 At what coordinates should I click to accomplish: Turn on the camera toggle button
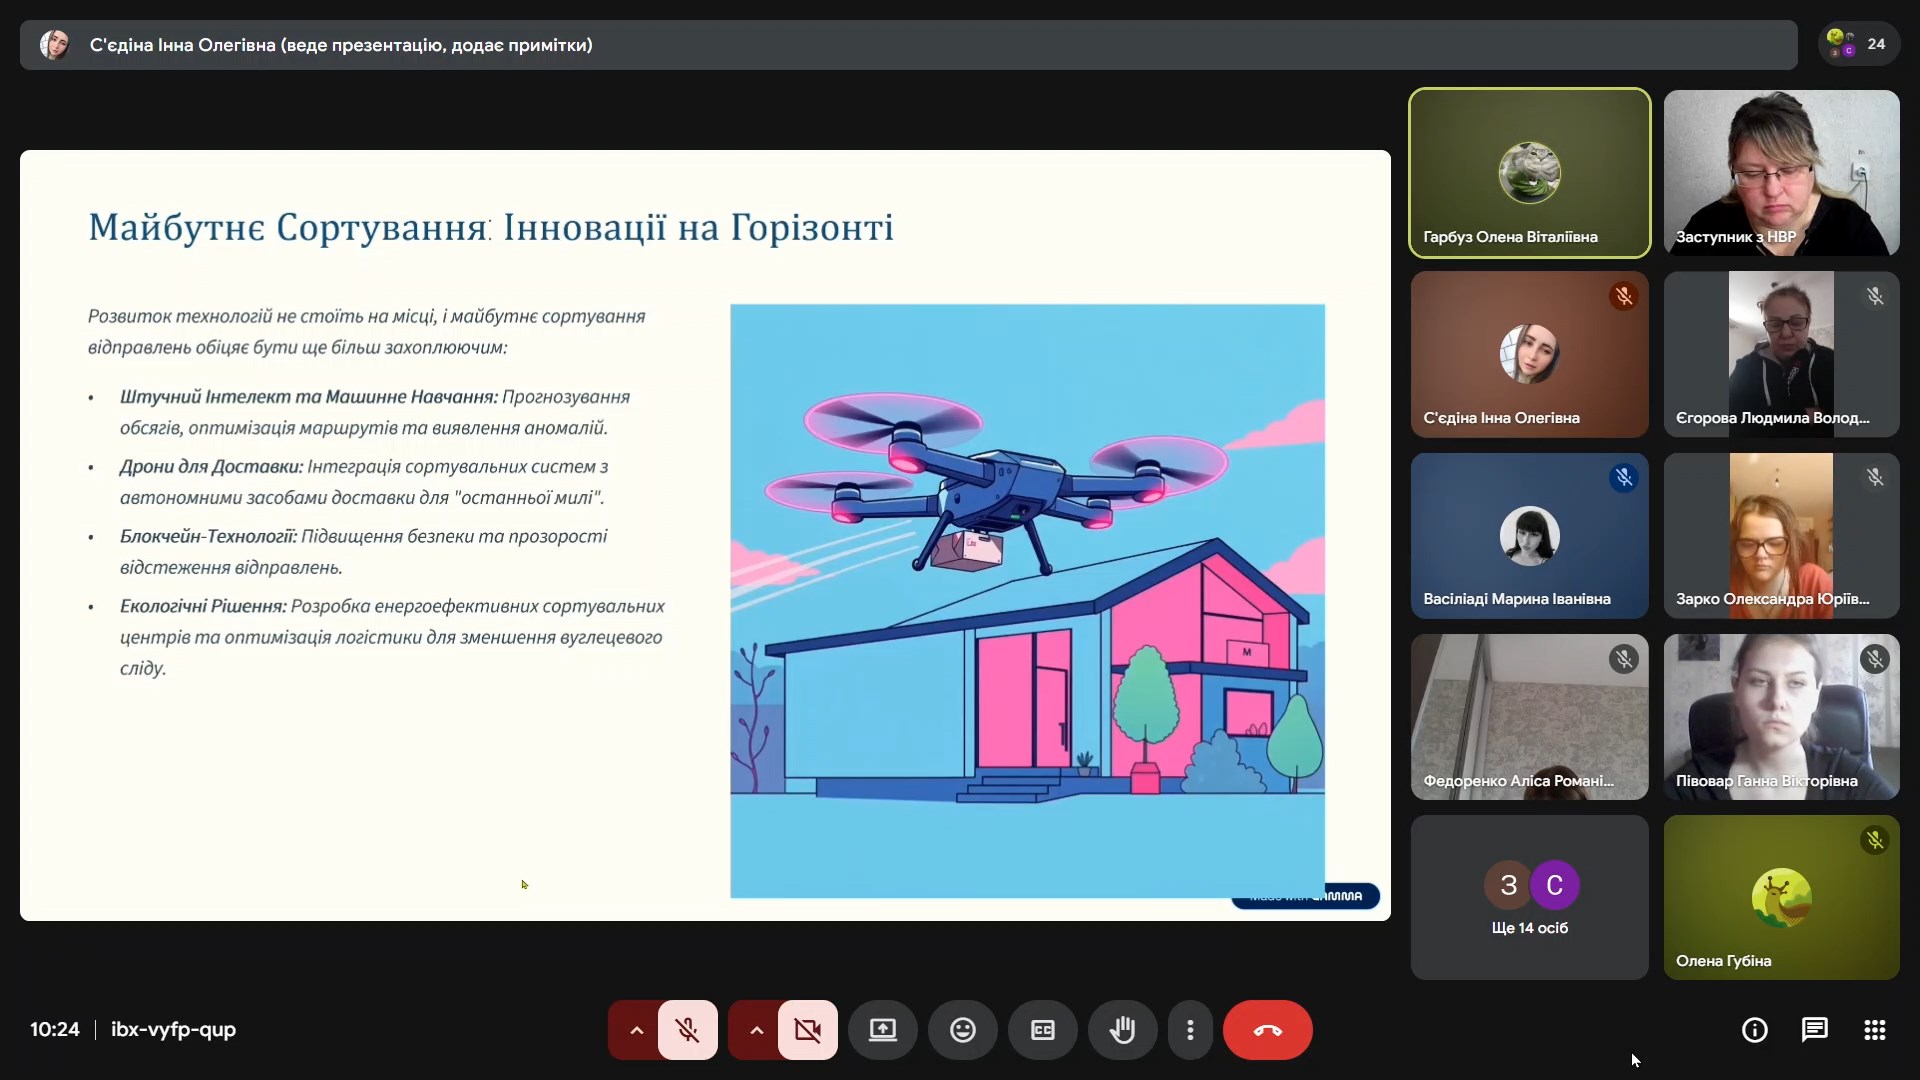[807, 1030]
